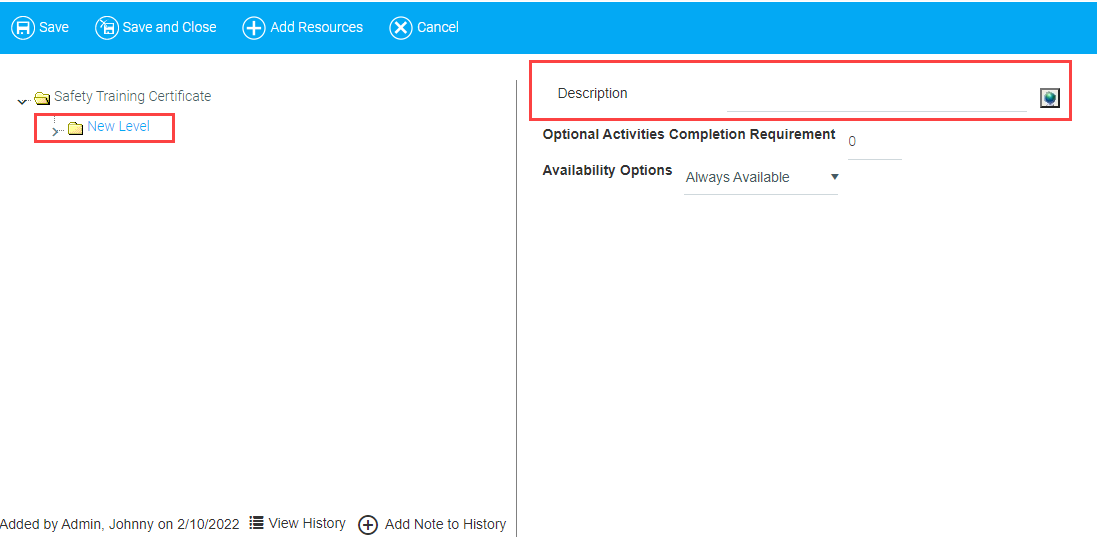The image size is (1097, 555).
Task: Expand the New Level tree node
Action: coord(56,131)
